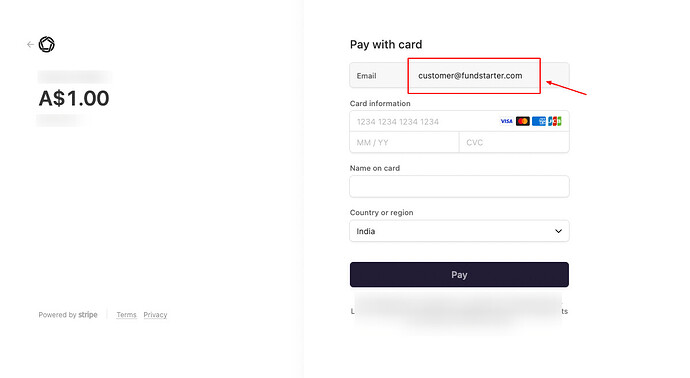Screen dimensions: 690x378
Task: Click the Mastercard brand icon
Action: click(x=523, y=121)
